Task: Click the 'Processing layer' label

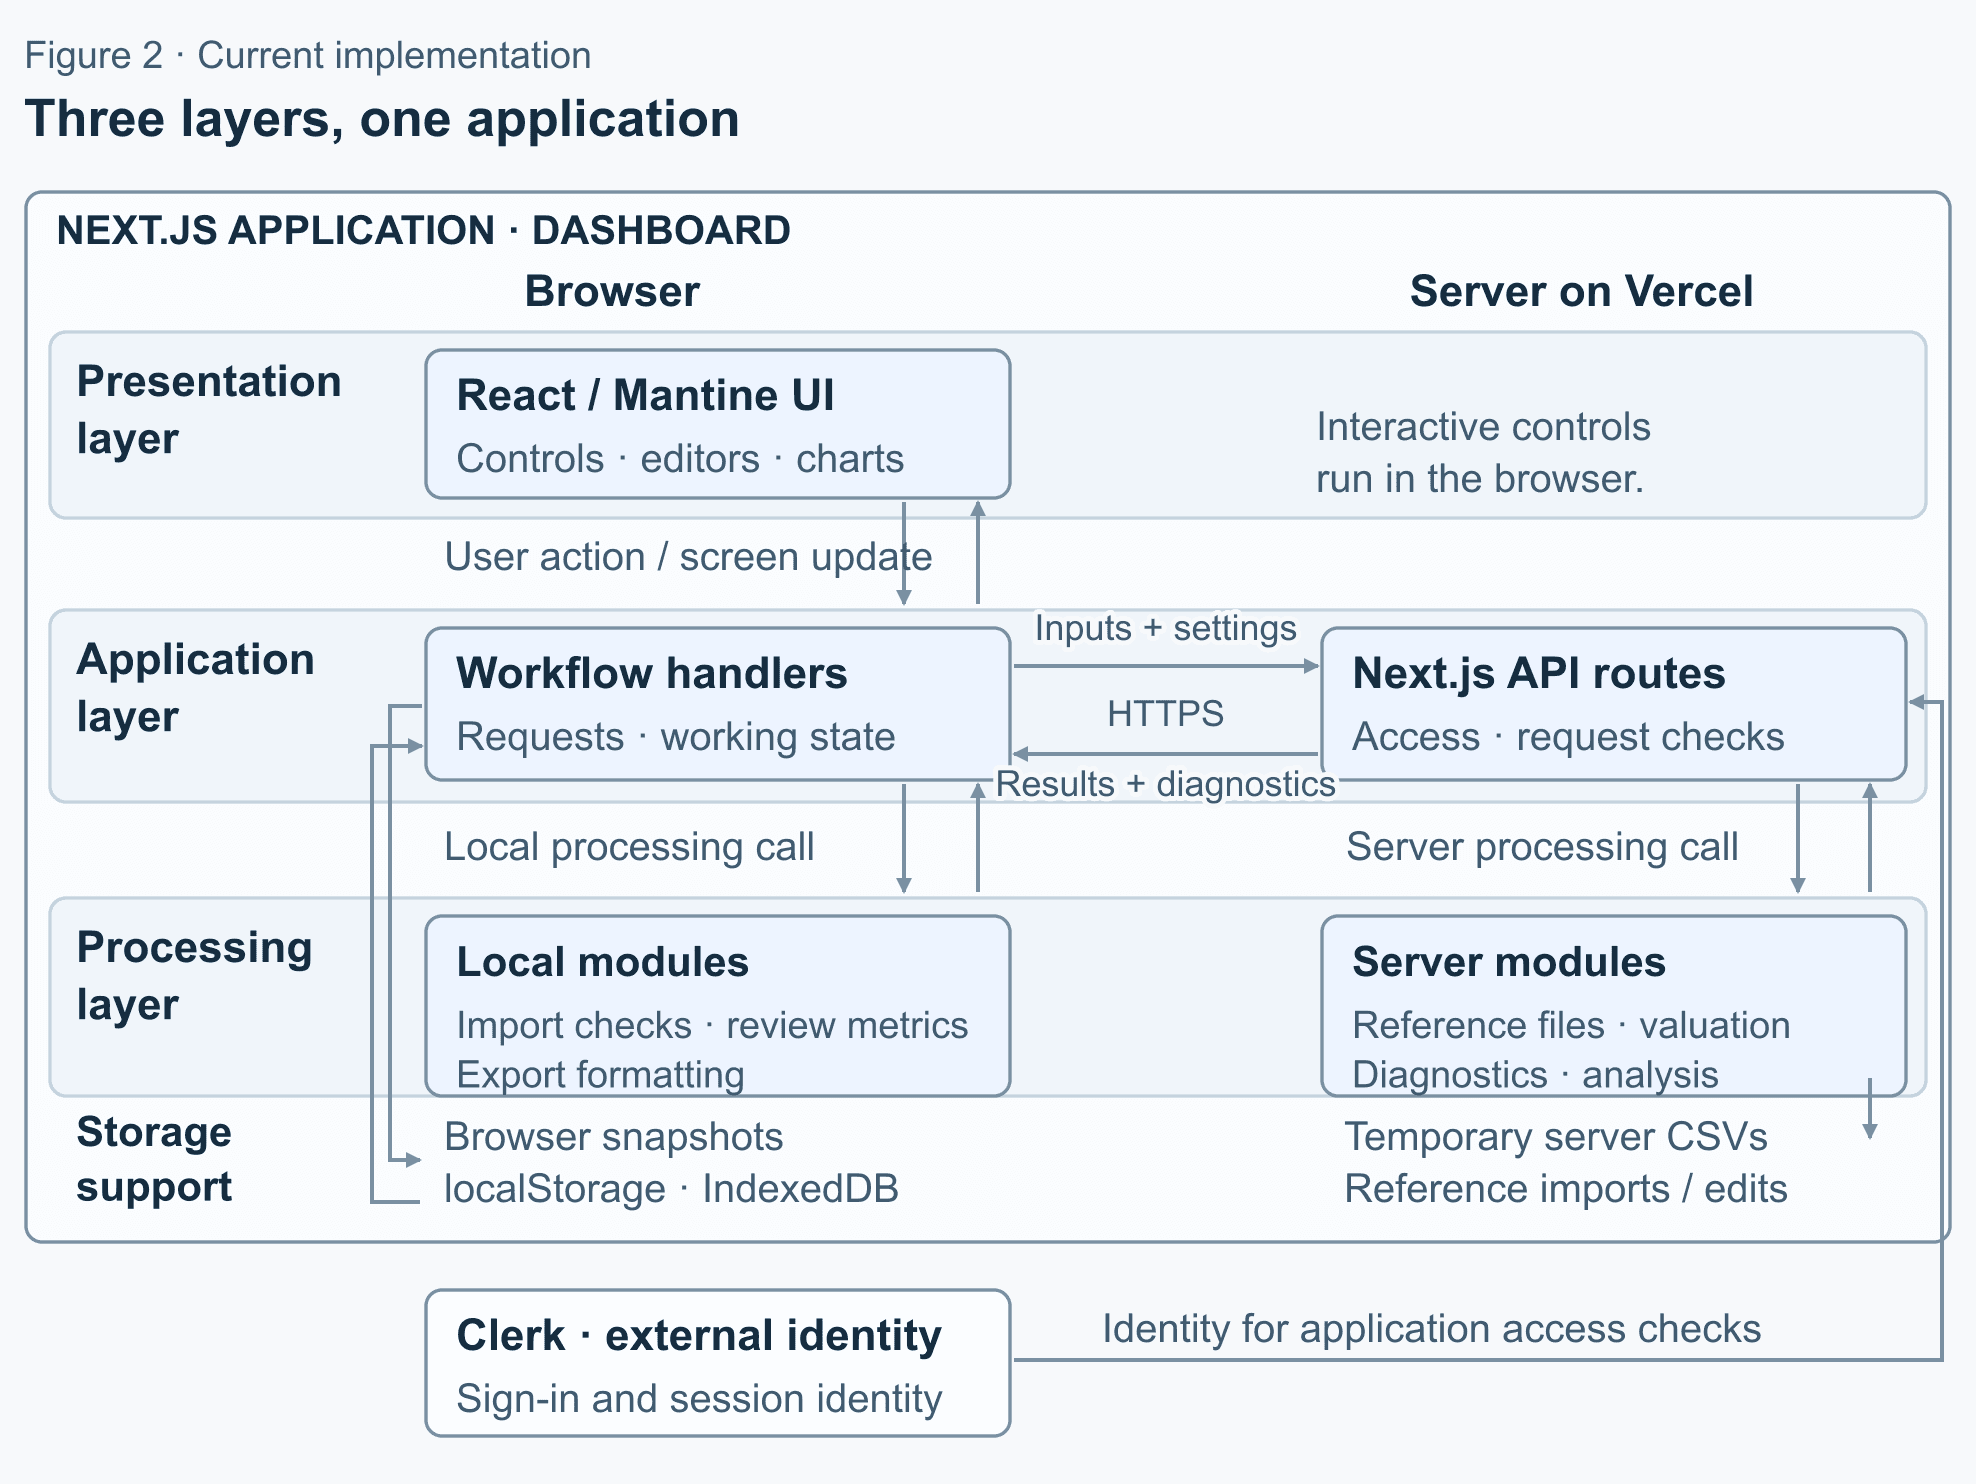Action: [x=194, y=976]
